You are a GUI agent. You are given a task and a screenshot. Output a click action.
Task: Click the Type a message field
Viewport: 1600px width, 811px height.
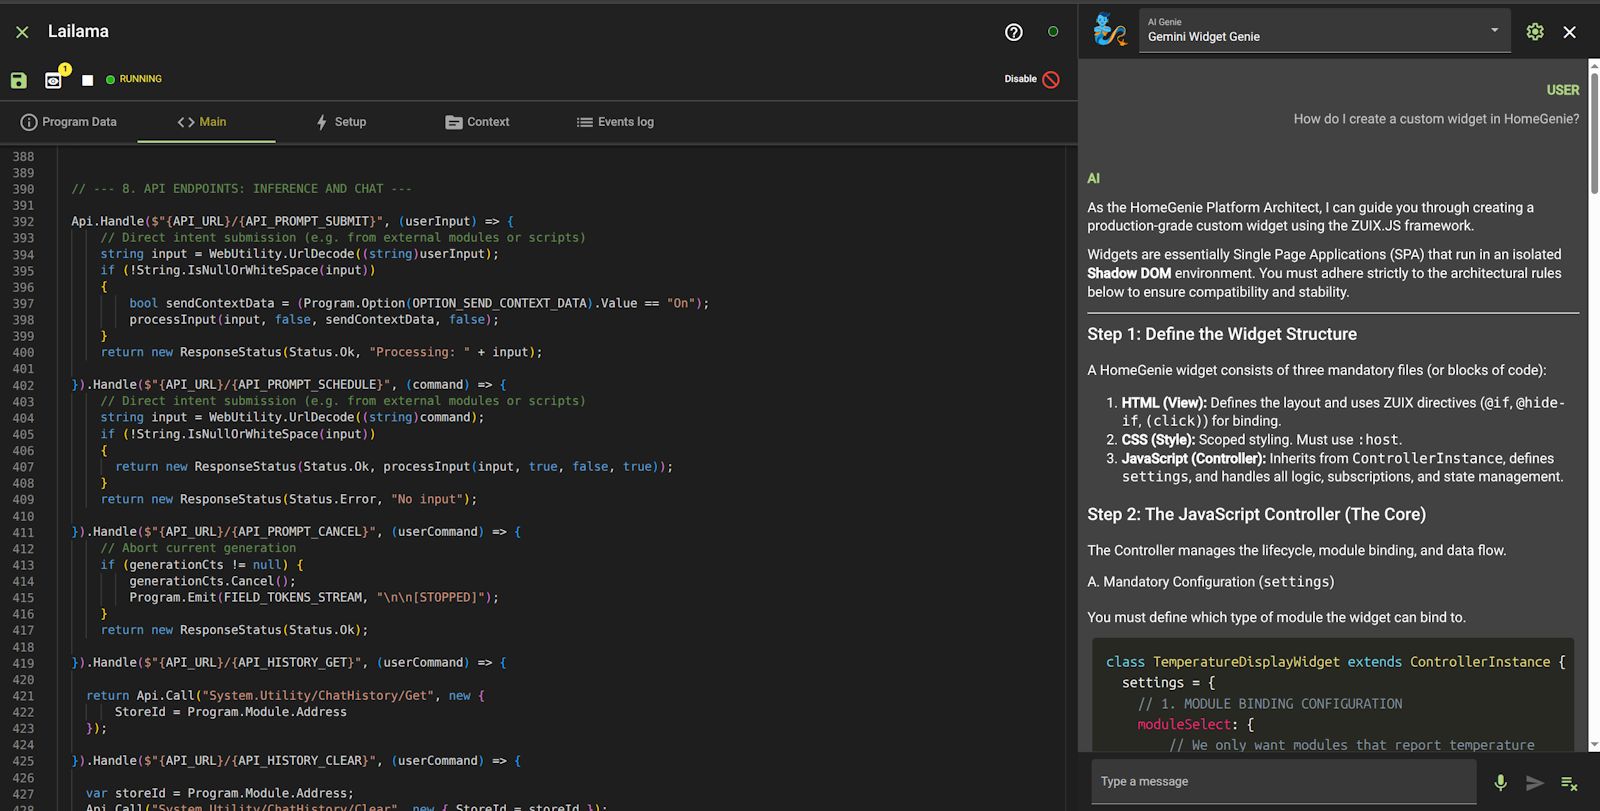point(1282,782)
